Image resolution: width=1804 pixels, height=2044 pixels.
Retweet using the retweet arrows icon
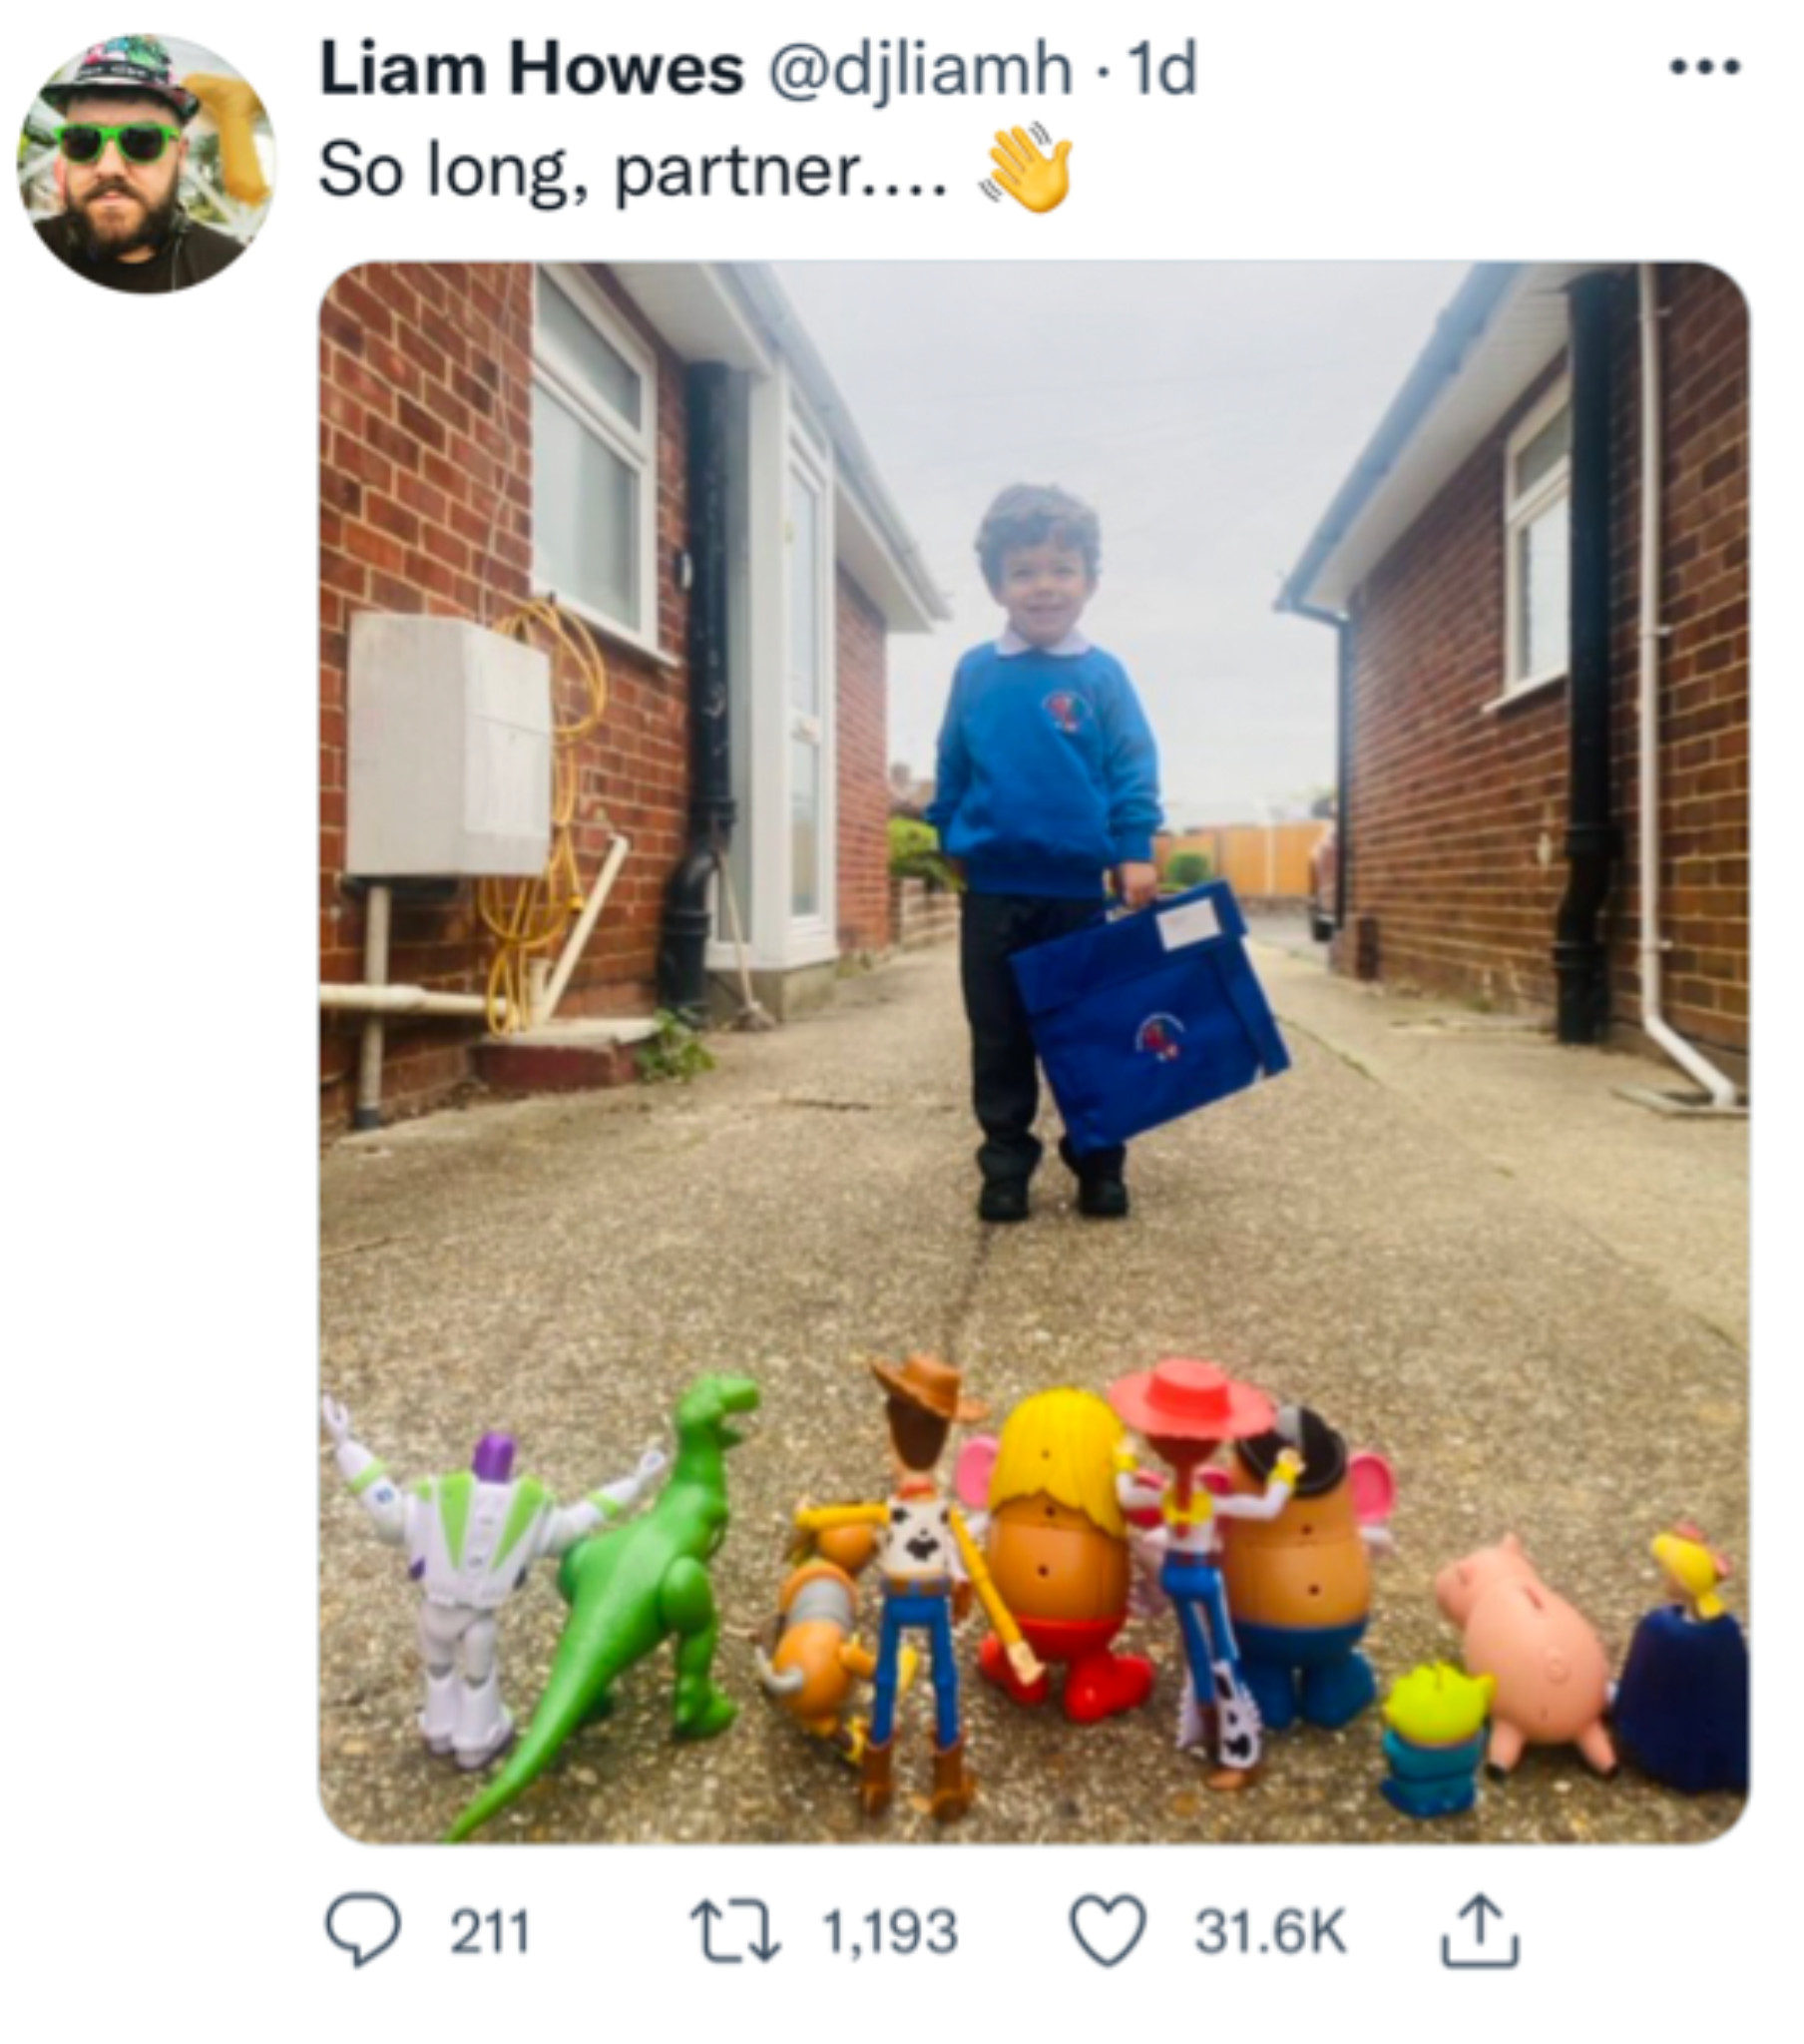pos(735,1930)
